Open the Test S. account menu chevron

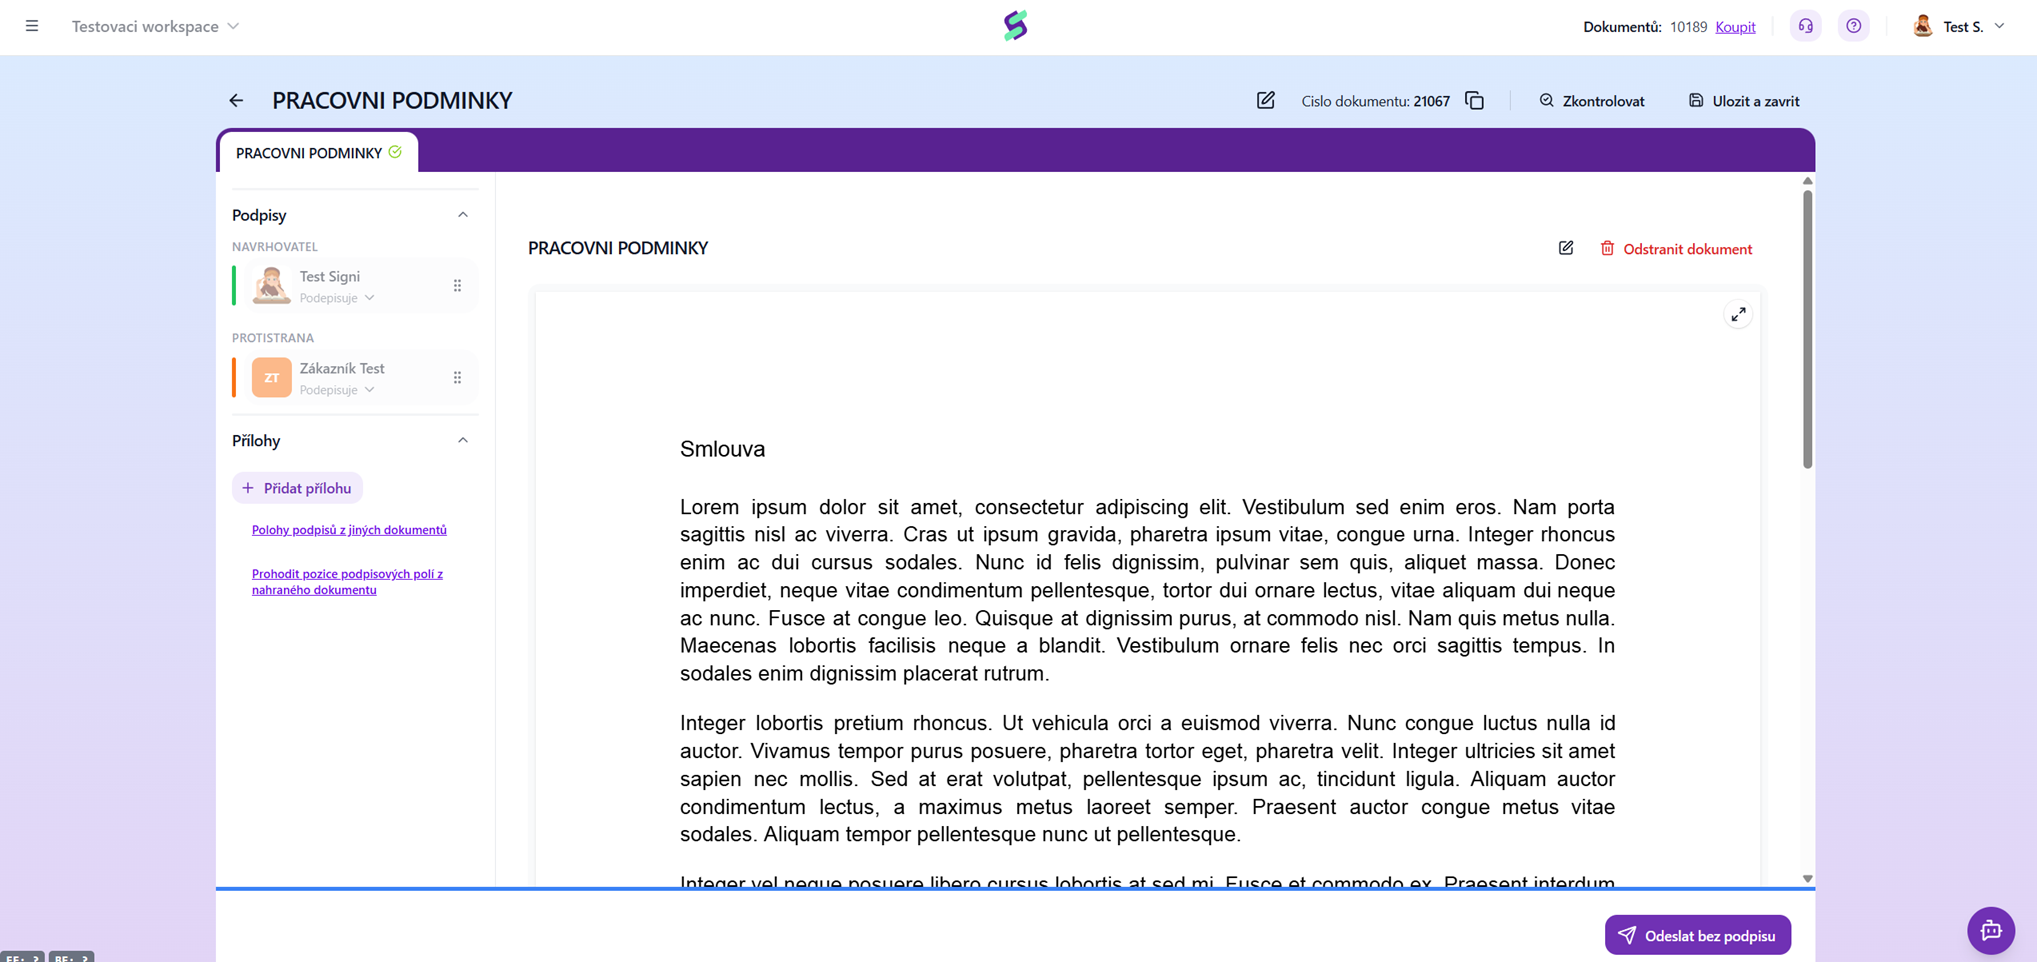1999,26
